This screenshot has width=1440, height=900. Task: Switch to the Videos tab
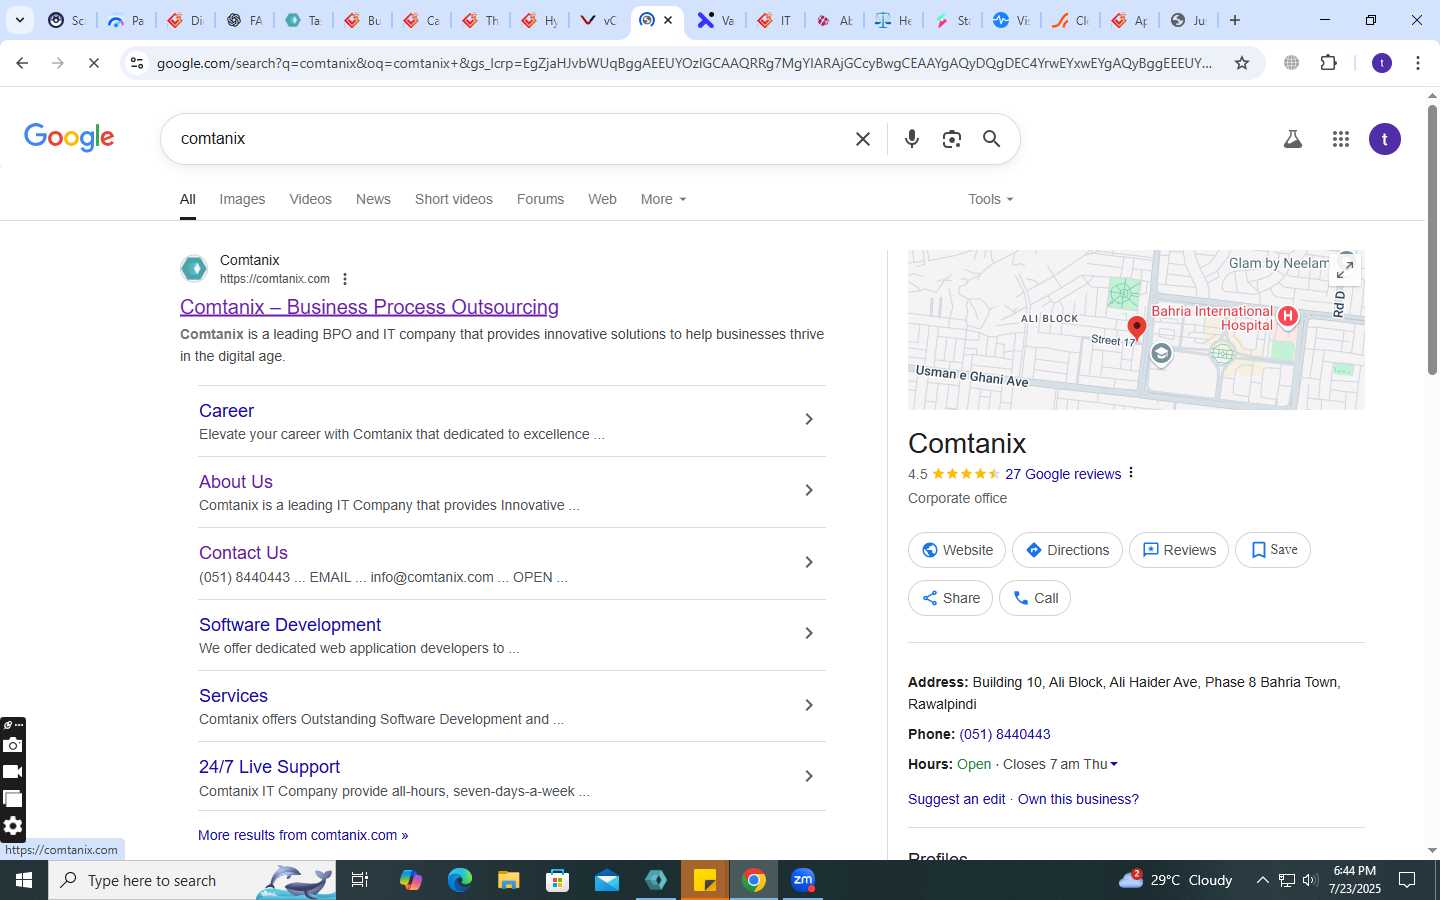(x=310, y=199)
